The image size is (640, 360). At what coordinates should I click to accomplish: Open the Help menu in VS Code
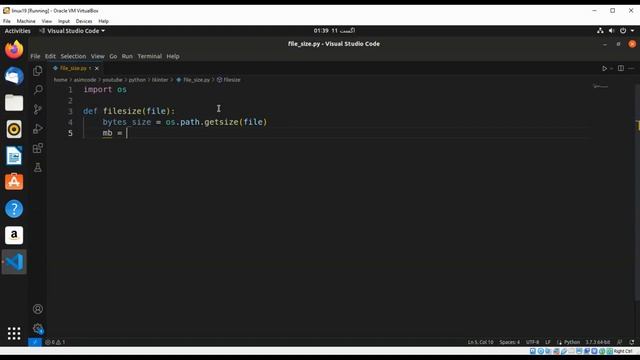pos(173,56)
